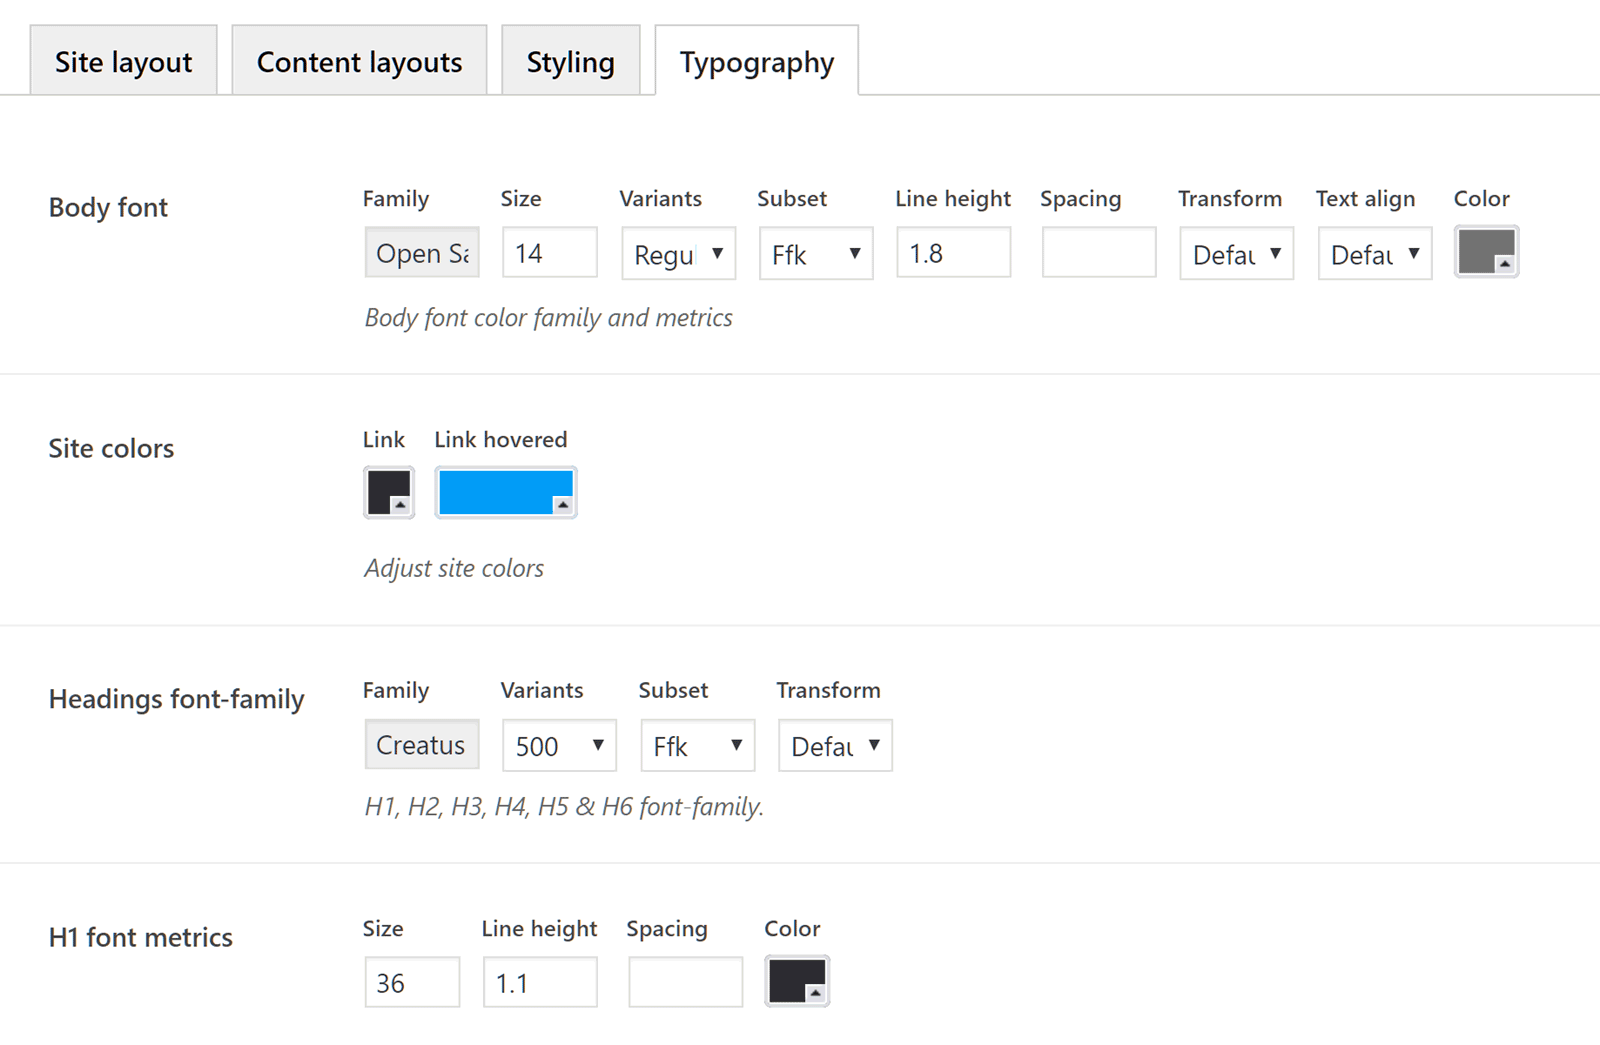
Task: Open the Link hovered color swatch
Action: pyautogui.click(x=505, y=492)
